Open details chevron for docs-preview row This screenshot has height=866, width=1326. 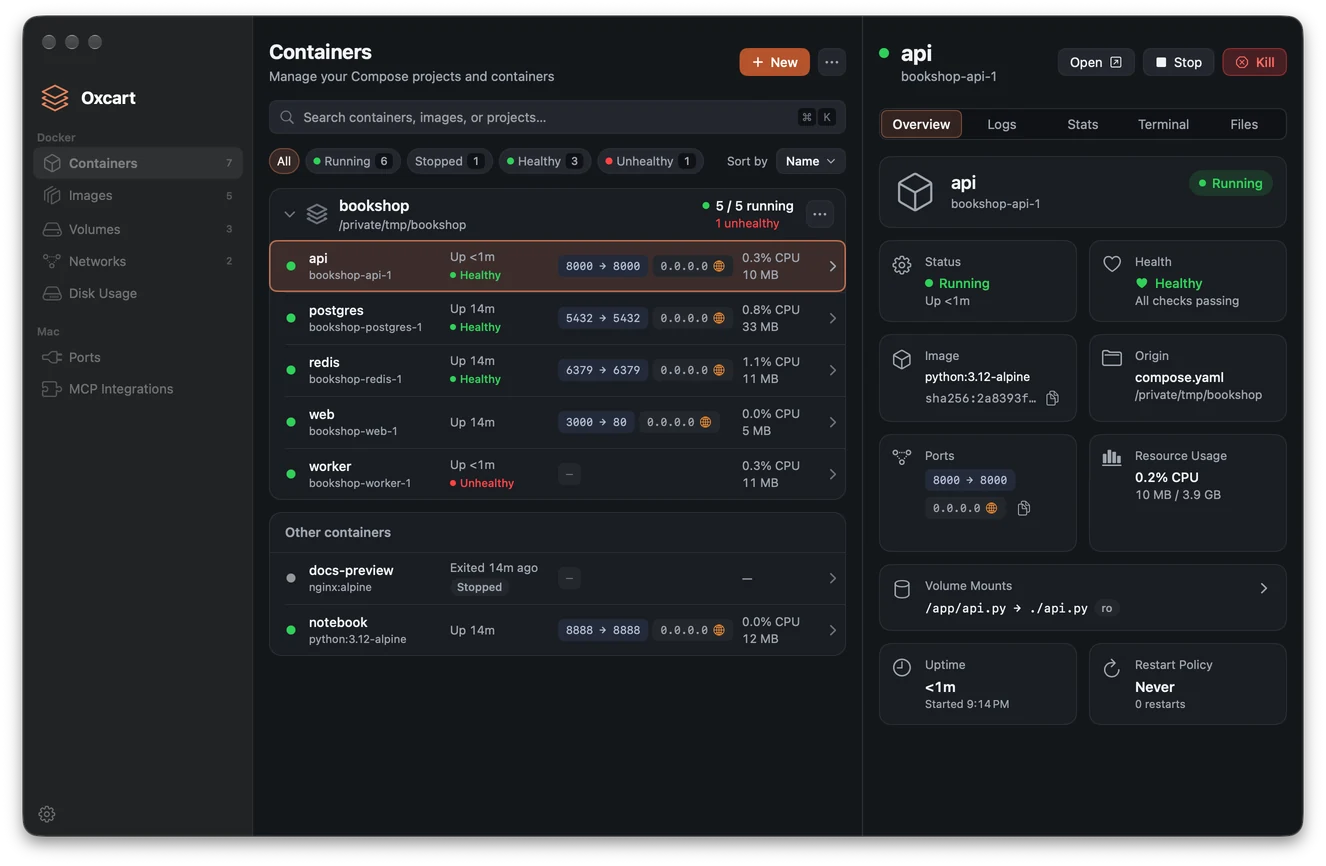[832, 578]
